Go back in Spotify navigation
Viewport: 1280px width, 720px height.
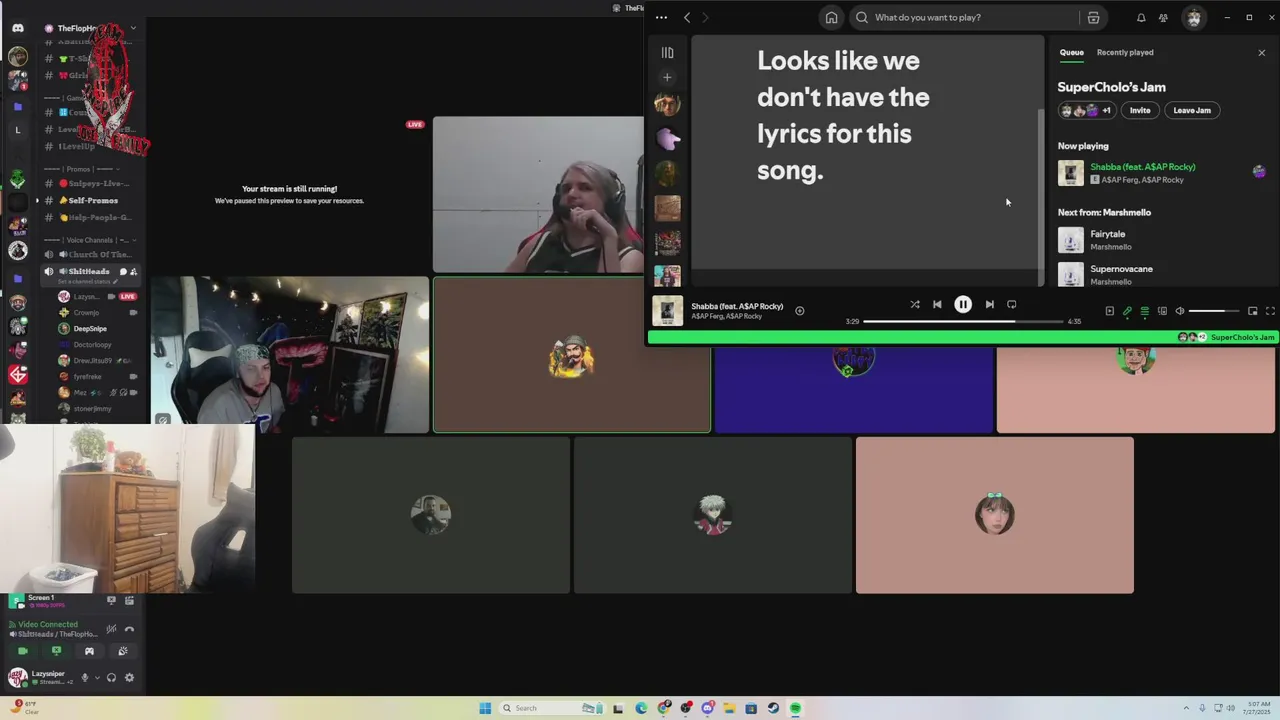(x=687, y=17)
